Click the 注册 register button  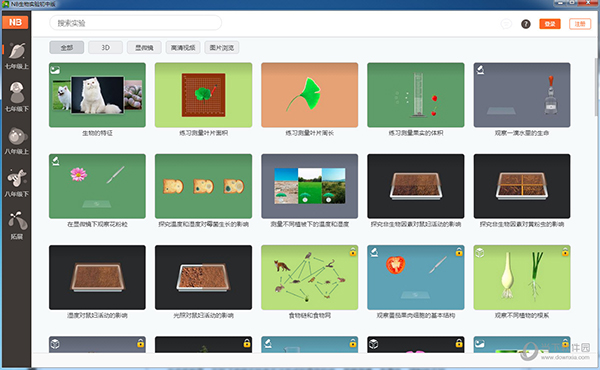[580, 24]
